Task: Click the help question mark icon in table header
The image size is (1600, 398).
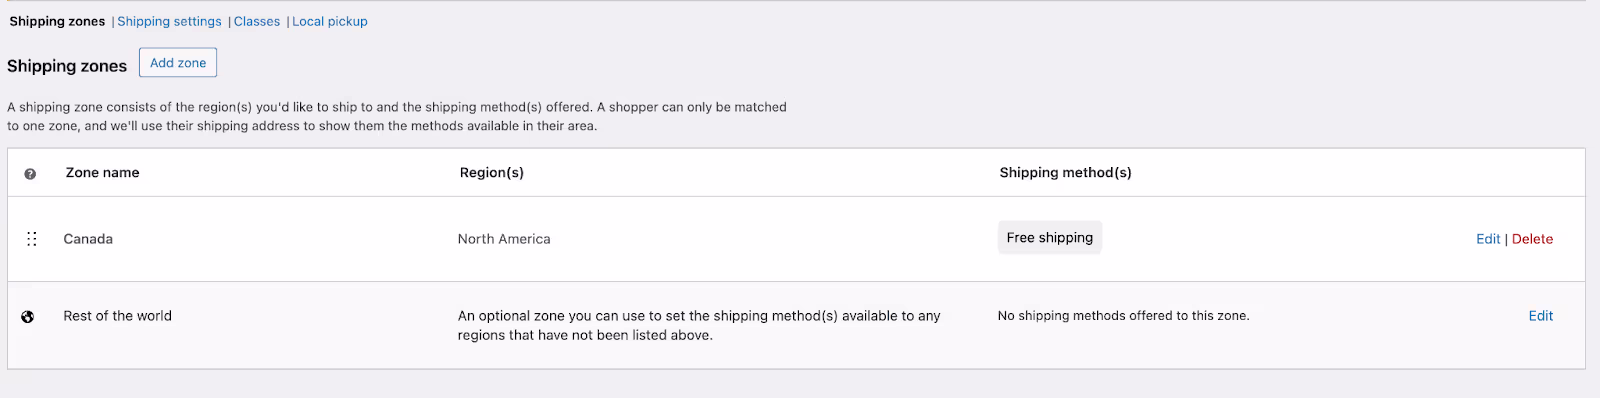Action: (x=30, y=174)
